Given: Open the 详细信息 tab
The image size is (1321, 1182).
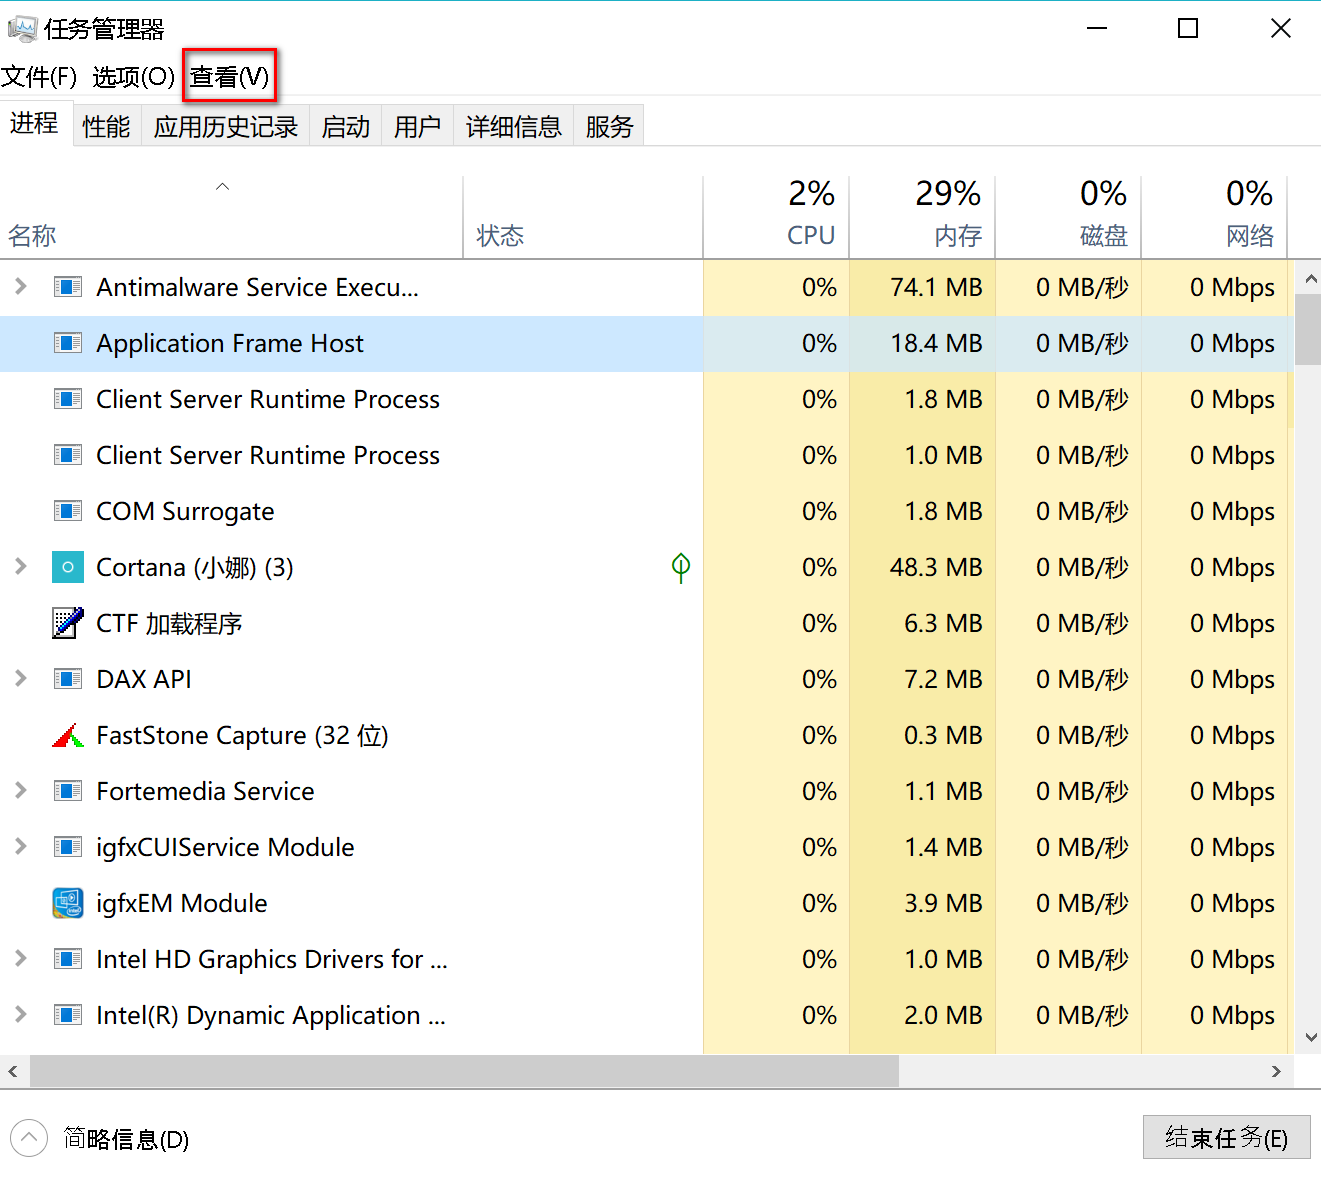Looking at the screenshot, I should [513, 127].
